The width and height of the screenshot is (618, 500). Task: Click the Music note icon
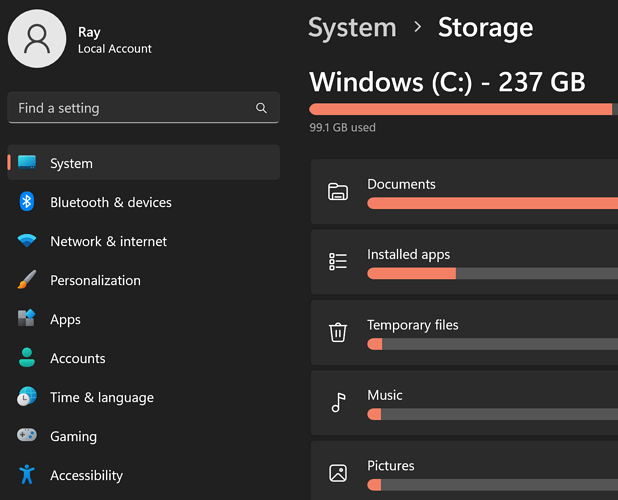338,402
